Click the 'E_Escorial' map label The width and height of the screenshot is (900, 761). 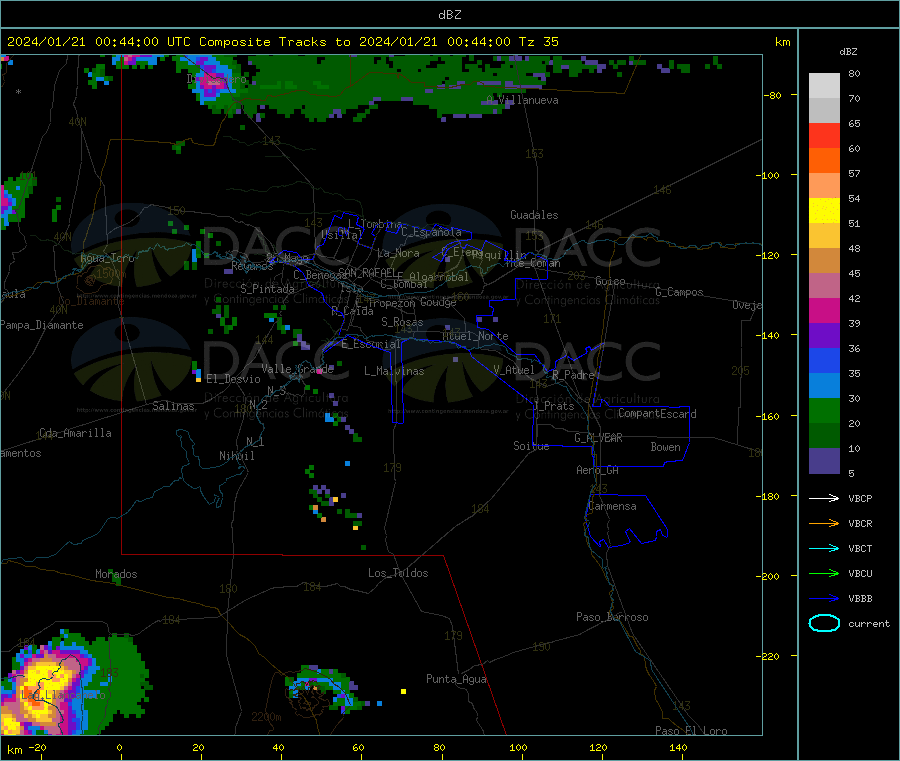[371, 344]
